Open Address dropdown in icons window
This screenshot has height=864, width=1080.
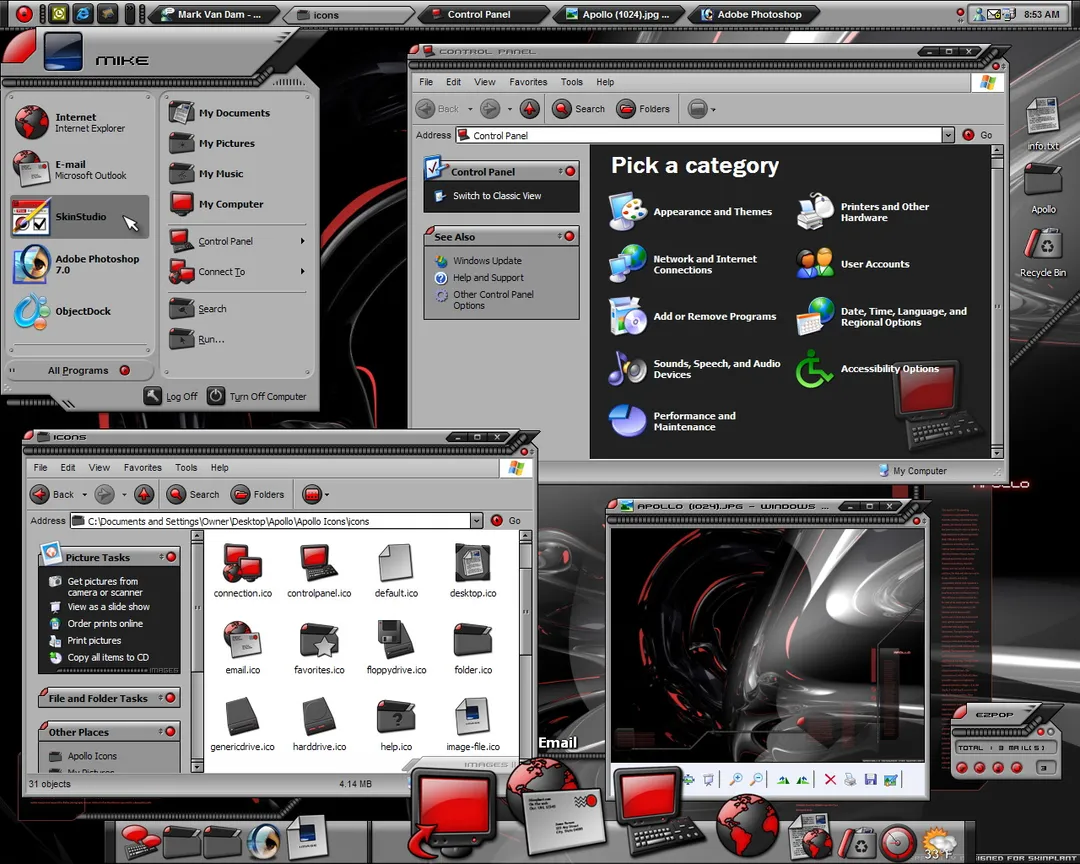click(477, 521)
